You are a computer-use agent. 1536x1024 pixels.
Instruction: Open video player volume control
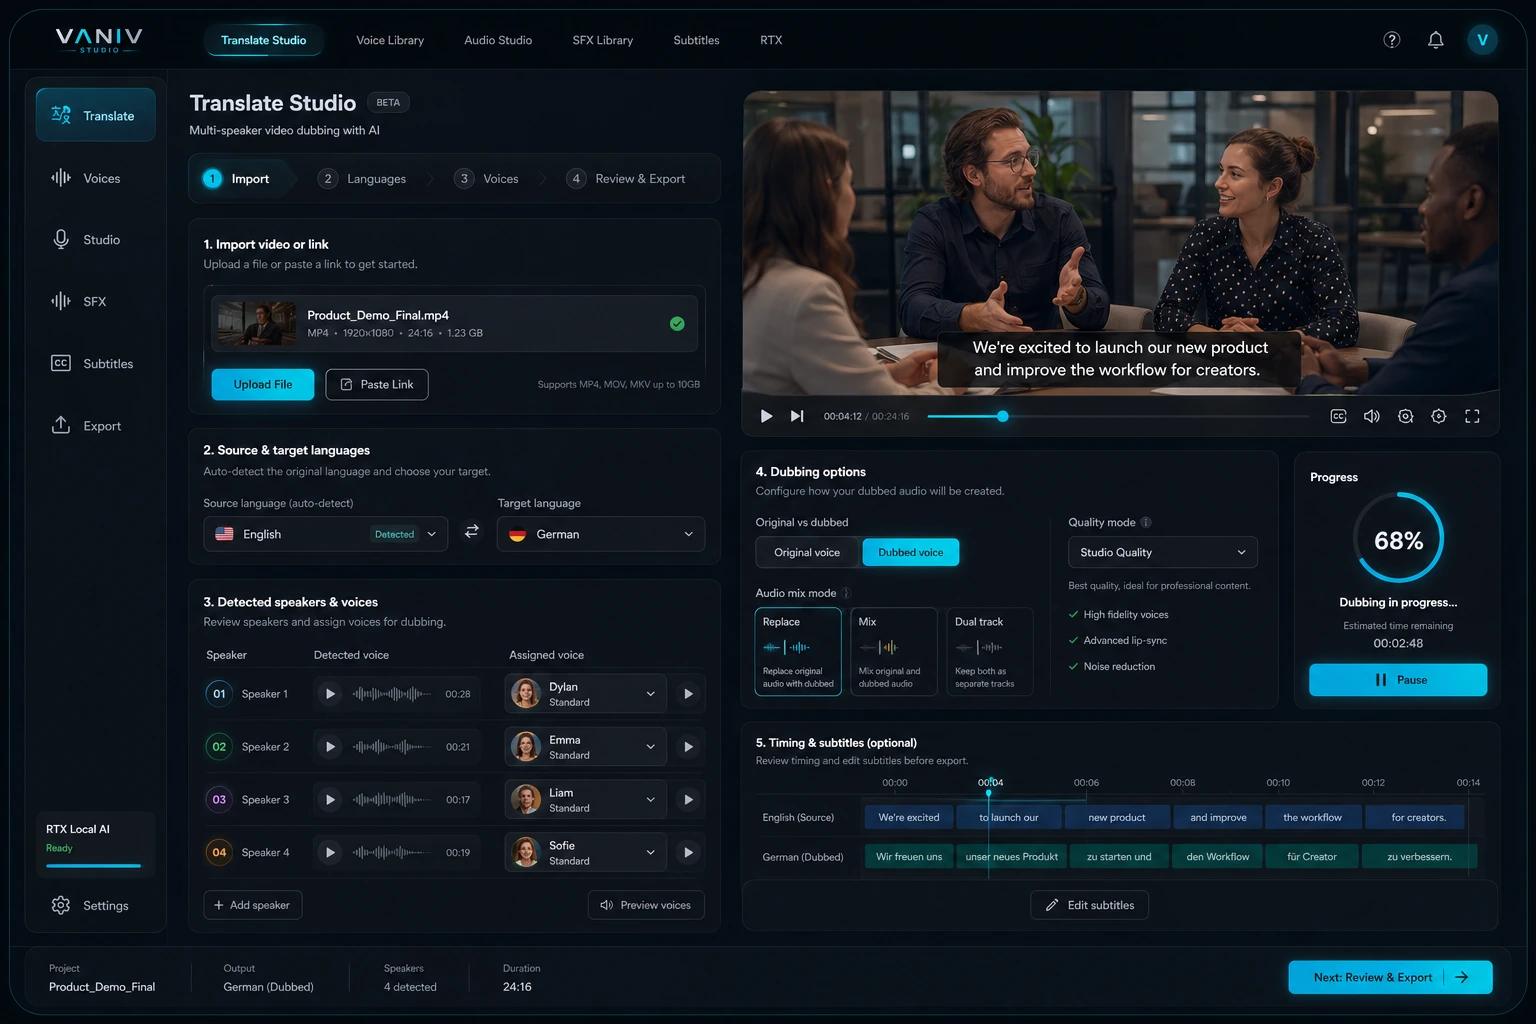1371,416
